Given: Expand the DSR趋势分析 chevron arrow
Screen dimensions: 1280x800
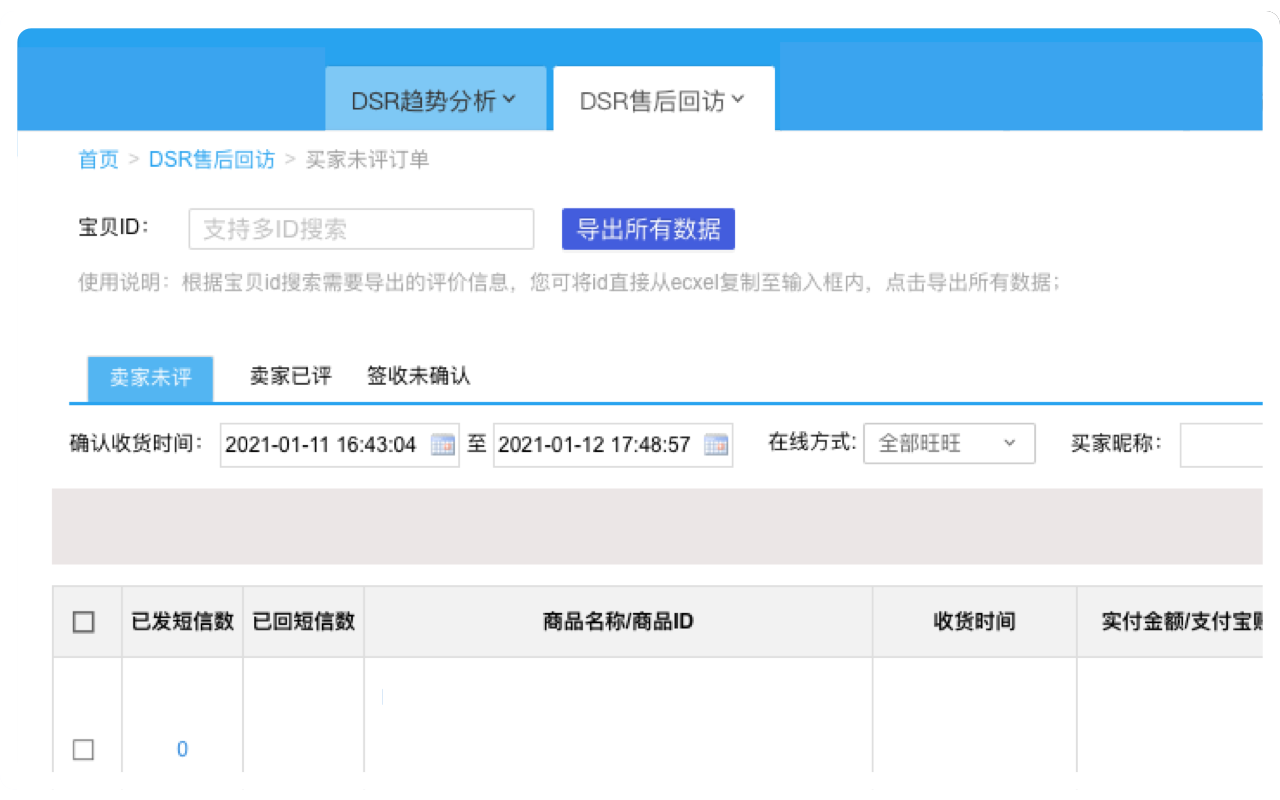Looking at the screenshot, I should pos(509,99).
